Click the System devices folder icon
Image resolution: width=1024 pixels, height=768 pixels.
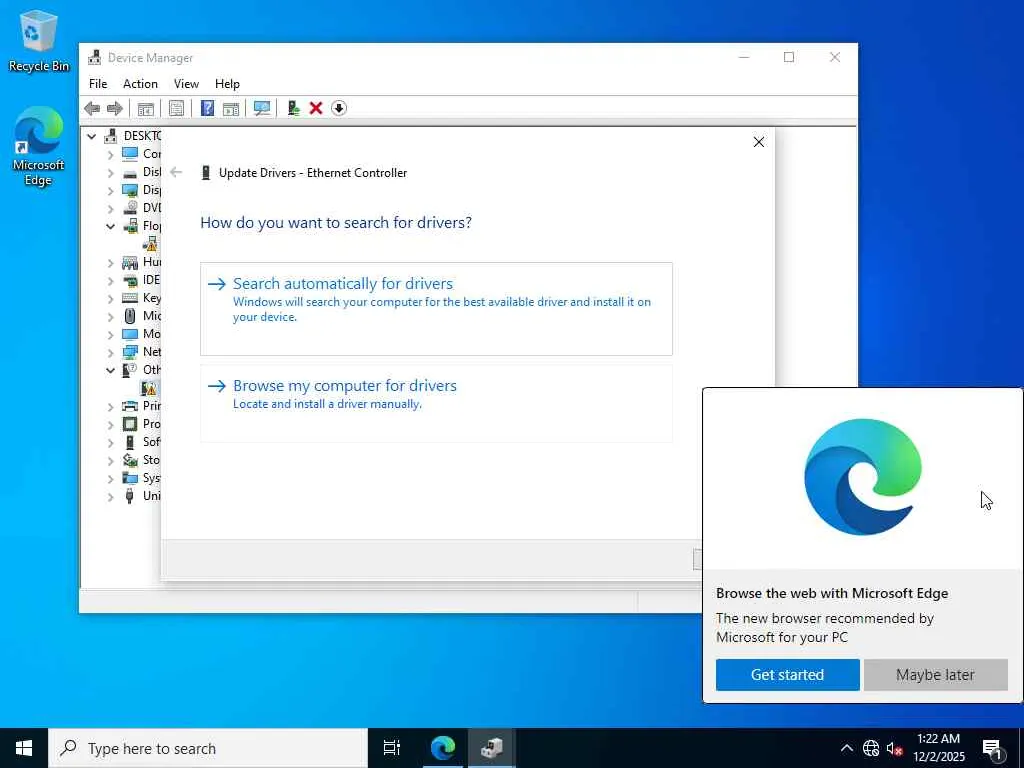(130, 478)
